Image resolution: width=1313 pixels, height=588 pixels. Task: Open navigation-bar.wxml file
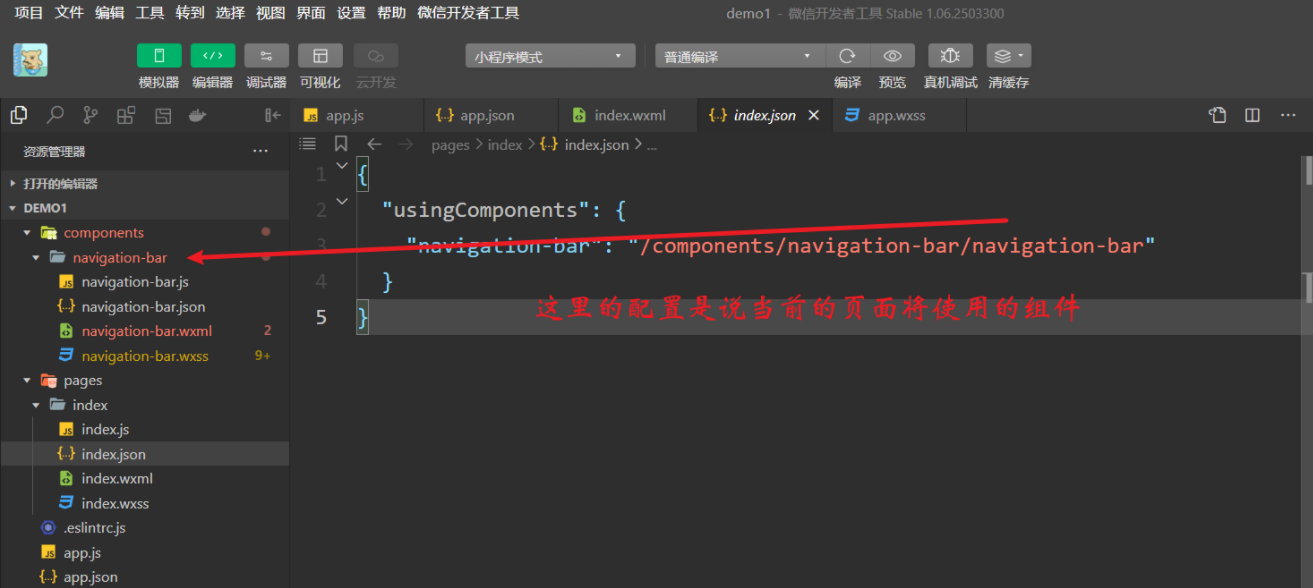tap(145, 331)
